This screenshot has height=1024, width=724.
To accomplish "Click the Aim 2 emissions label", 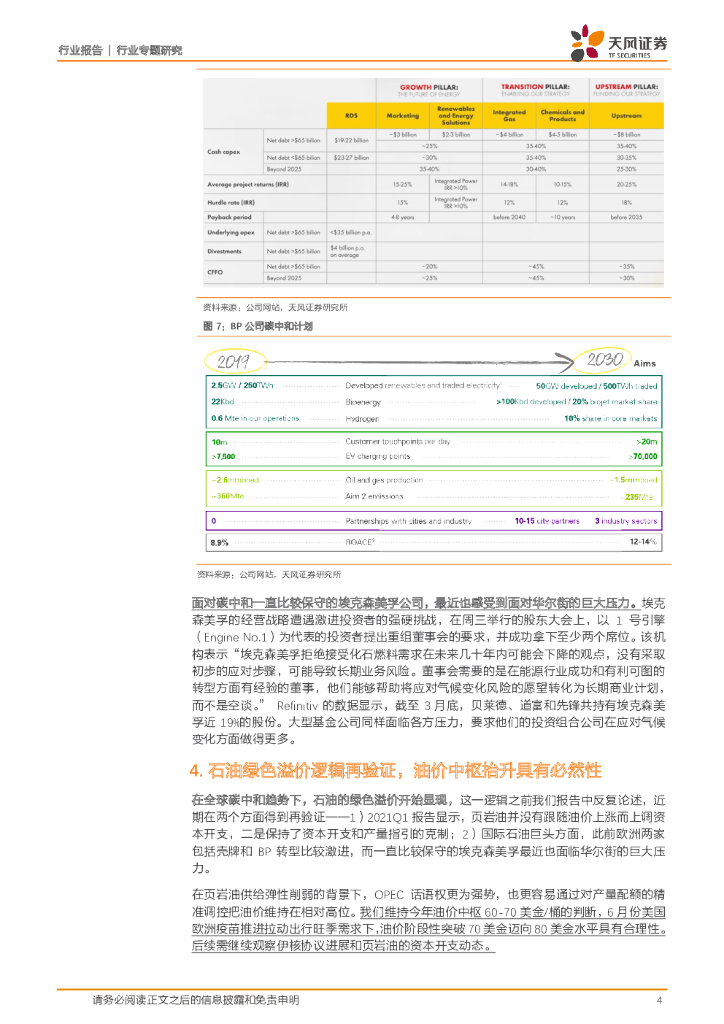I will point(374,496).
